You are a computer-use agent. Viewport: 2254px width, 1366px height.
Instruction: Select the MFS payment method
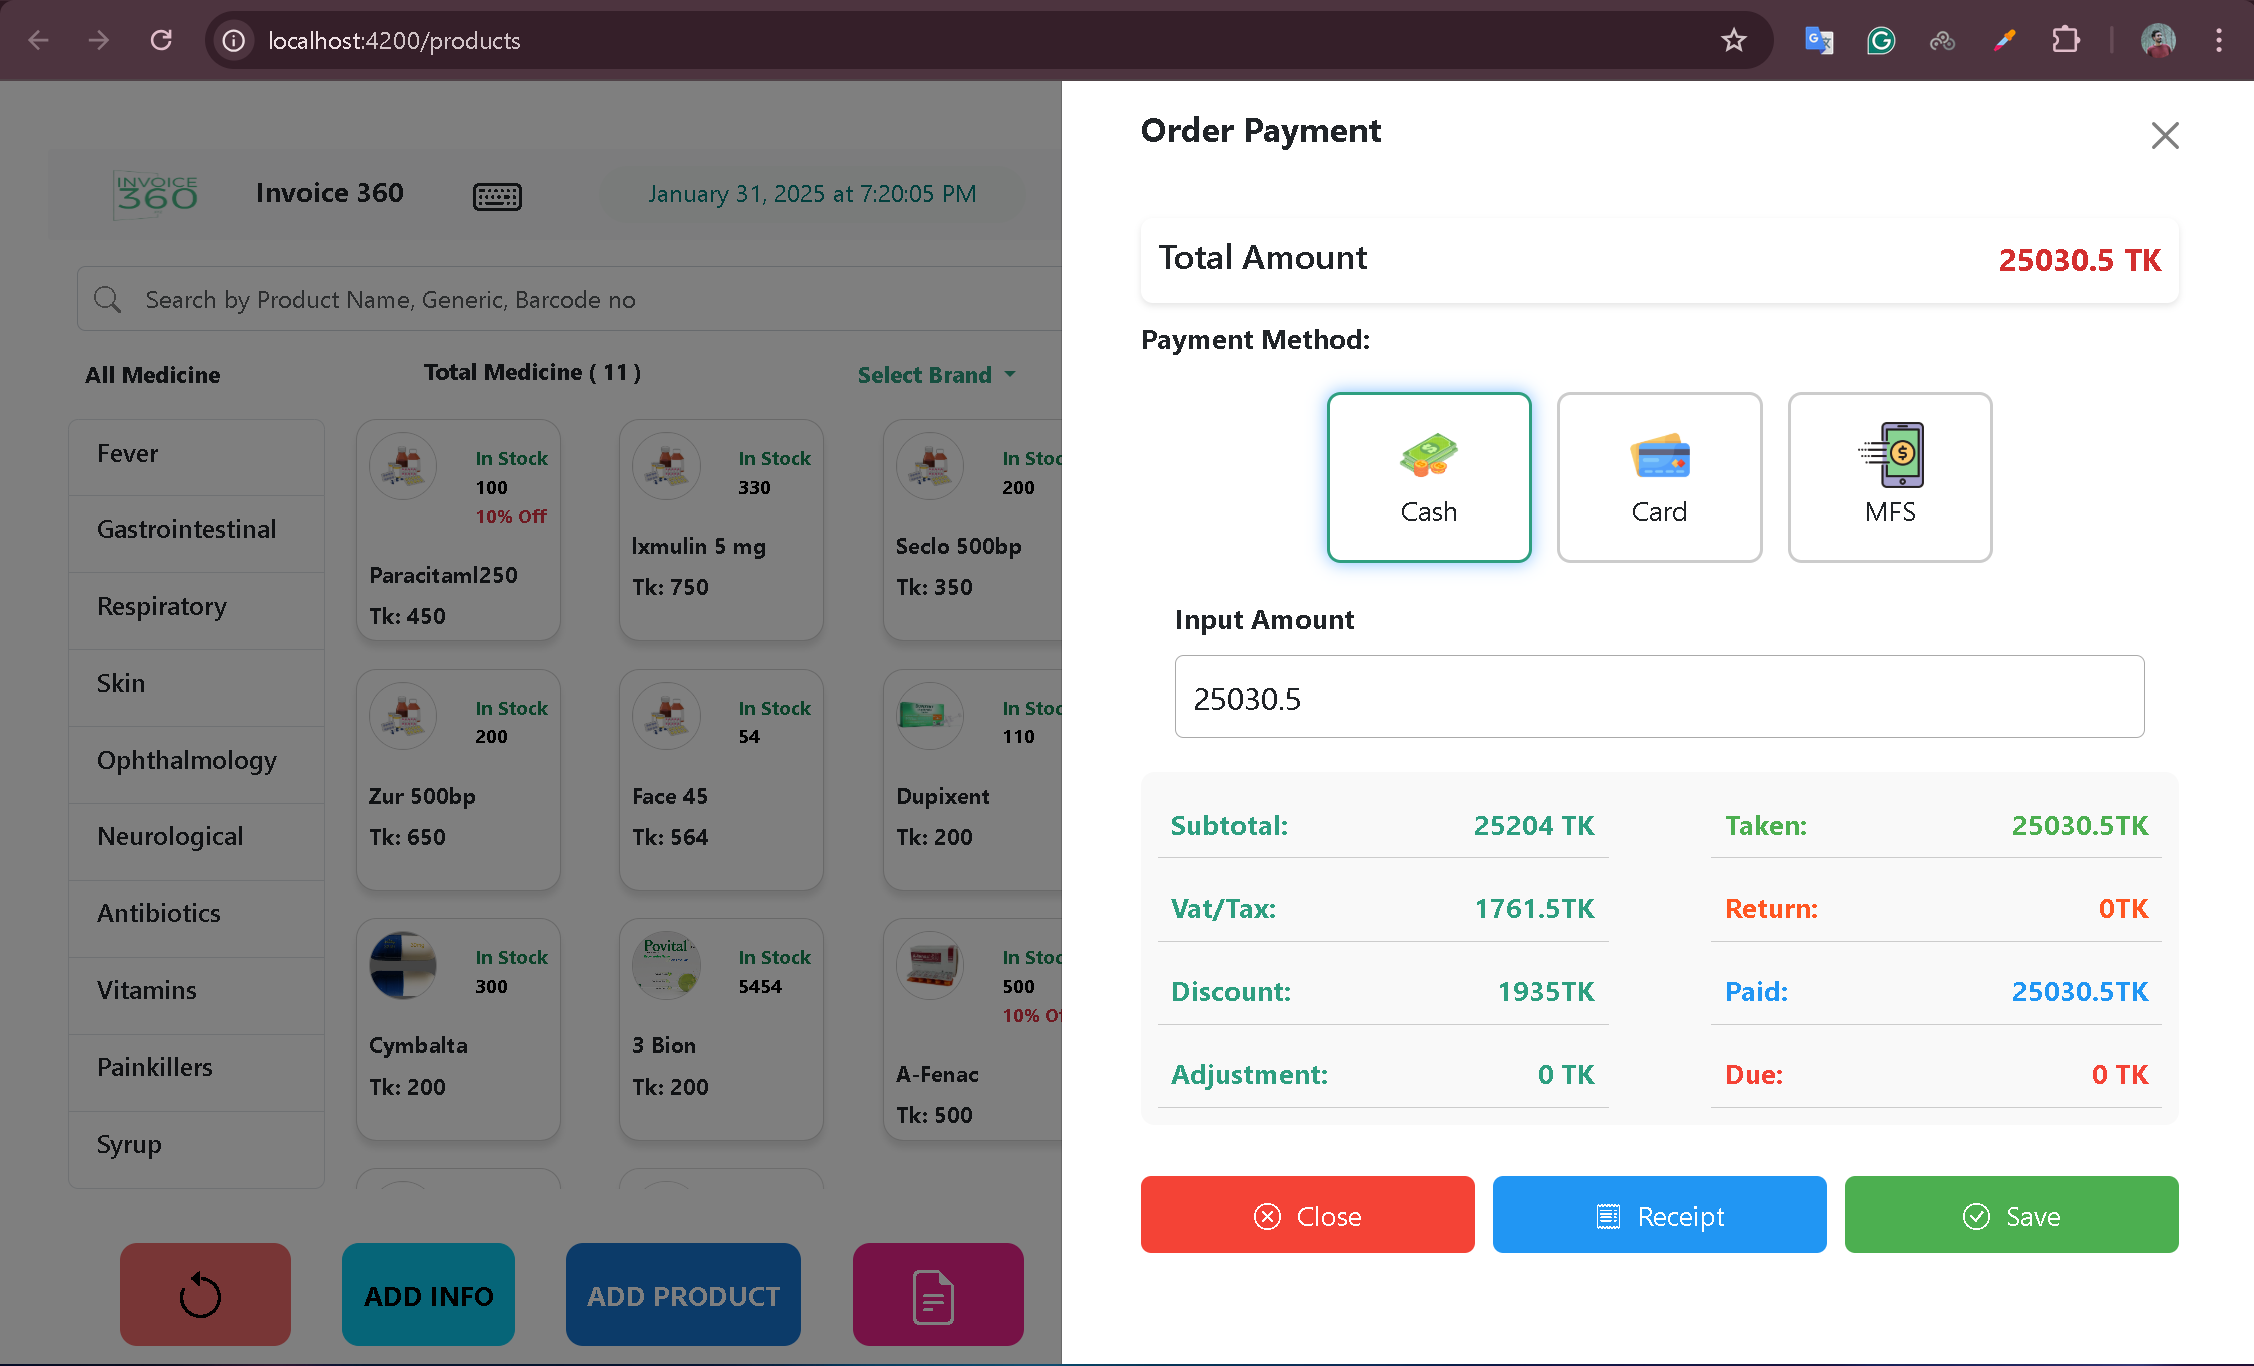[1890, 477]
